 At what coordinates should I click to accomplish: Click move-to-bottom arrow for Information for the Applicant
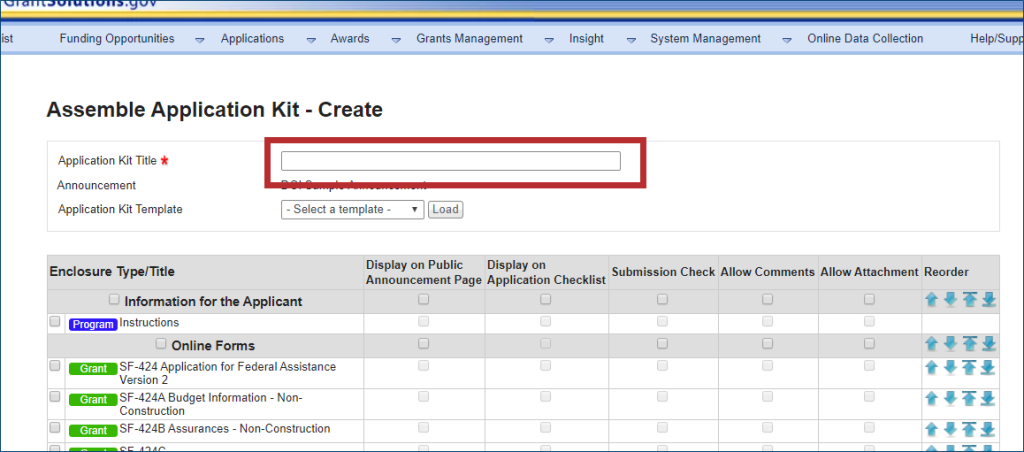click(x=989, y=300)
